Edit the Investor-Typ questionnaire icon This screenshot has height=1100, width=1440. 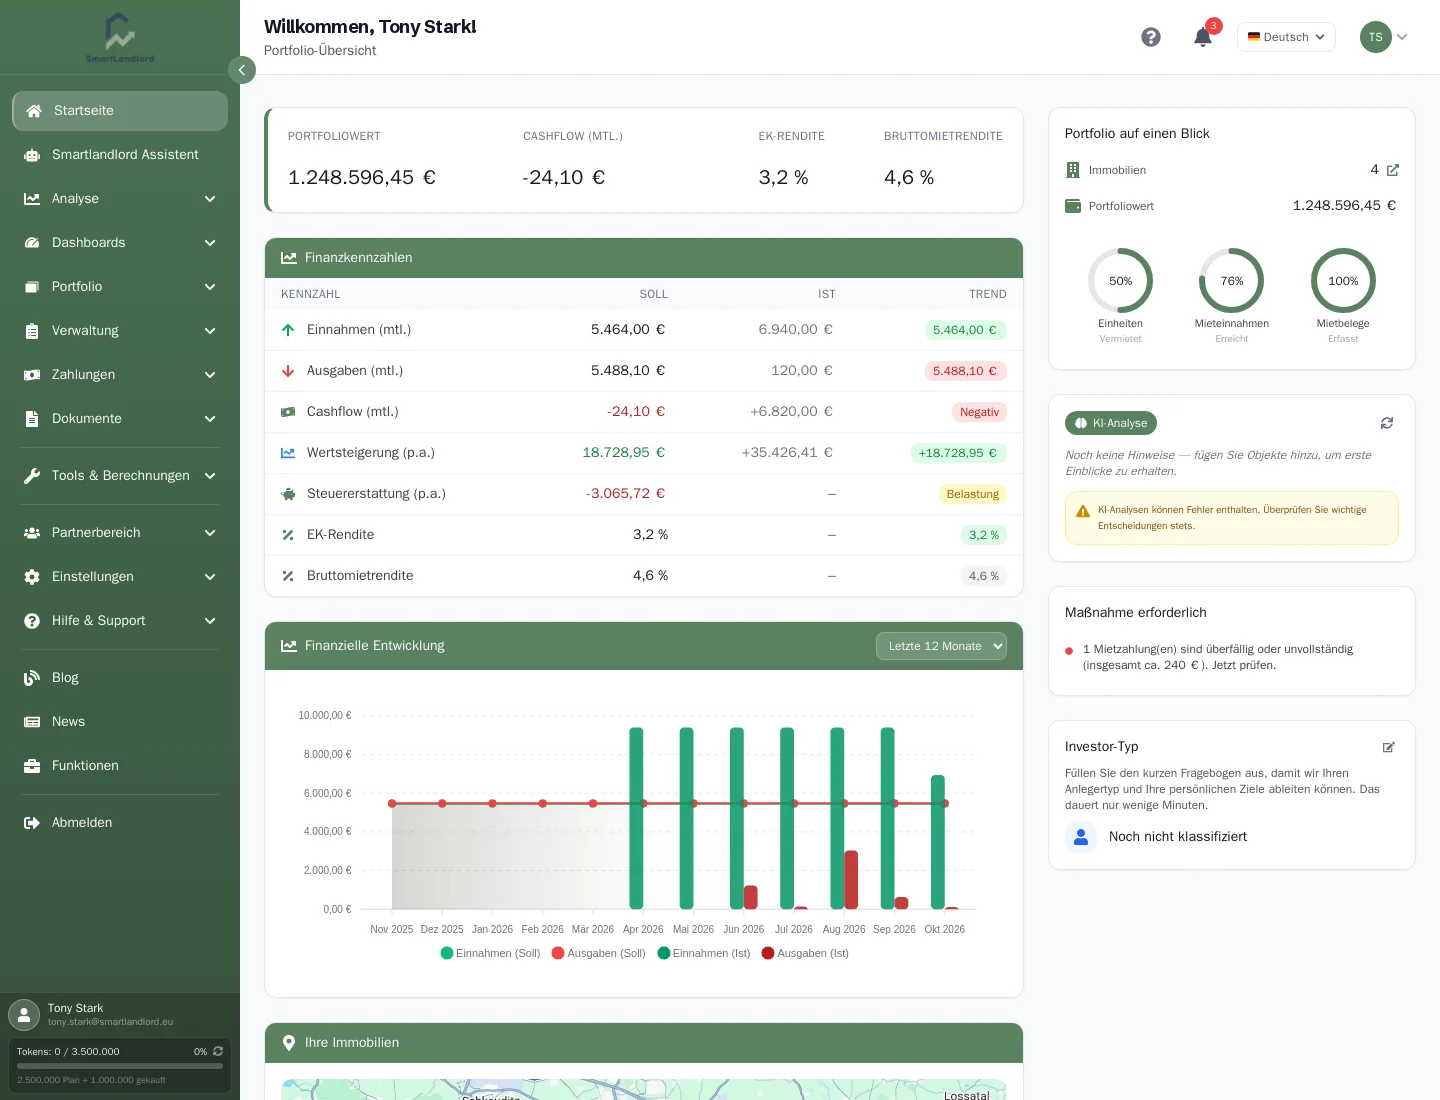(x=1389, y=747)
